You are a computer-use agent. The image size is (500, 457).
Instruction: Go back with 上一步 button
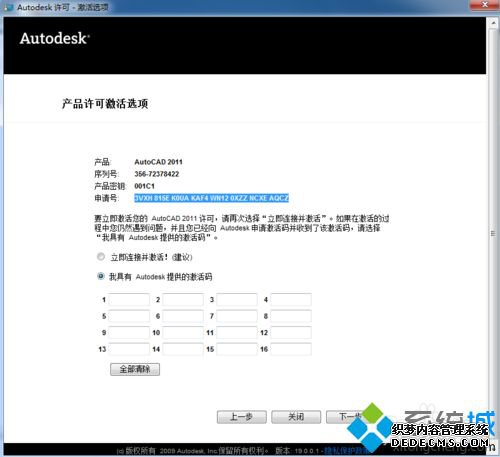coord(242,417)
